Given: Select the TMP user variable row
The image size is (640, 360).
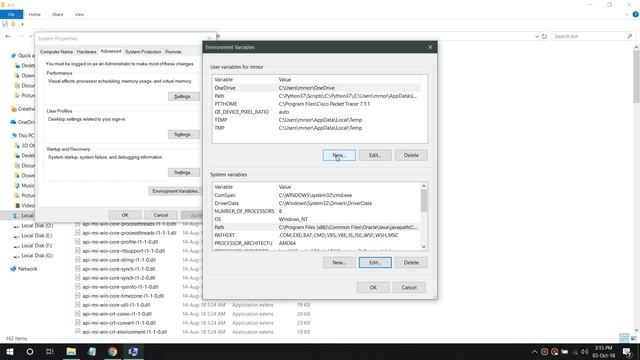Looking at the screenshot, I should (x=316, y=128).
